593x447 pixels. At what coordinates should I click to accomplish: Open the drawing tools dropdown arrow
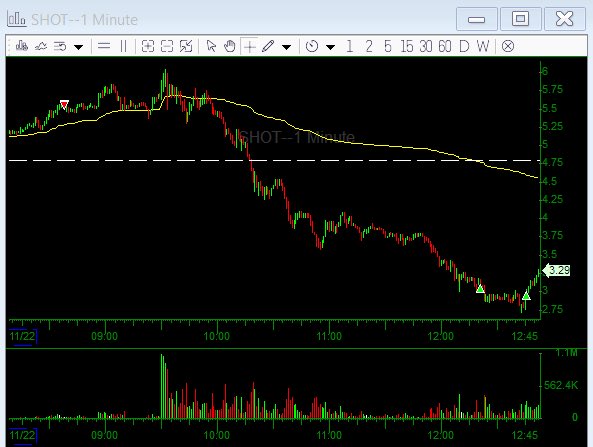click(286, 47)
